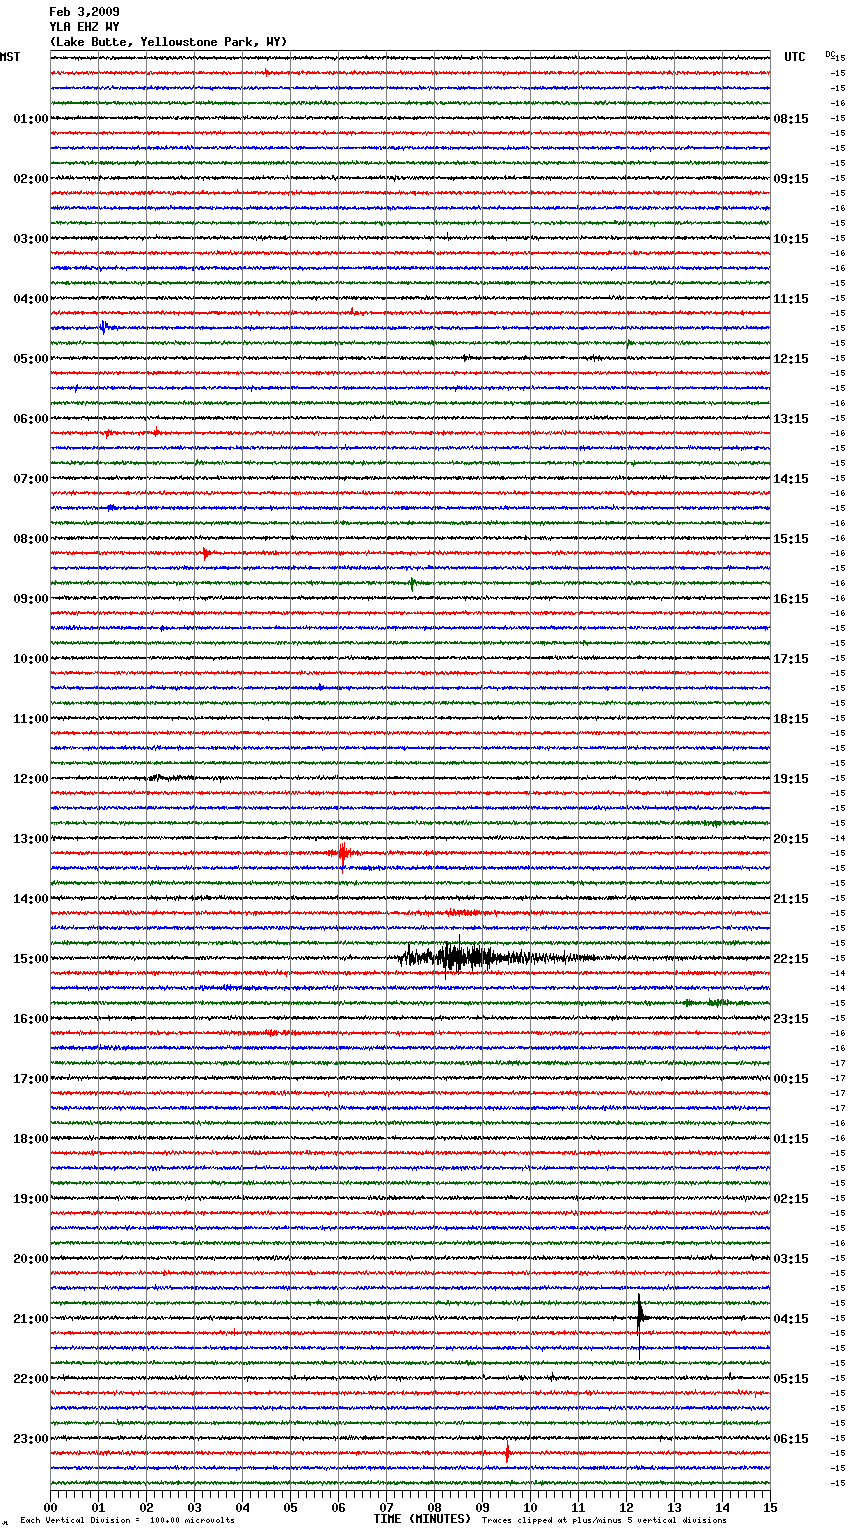
Task: Click the DC column header label
Action: pyautogui.click(x=830, y=54)
